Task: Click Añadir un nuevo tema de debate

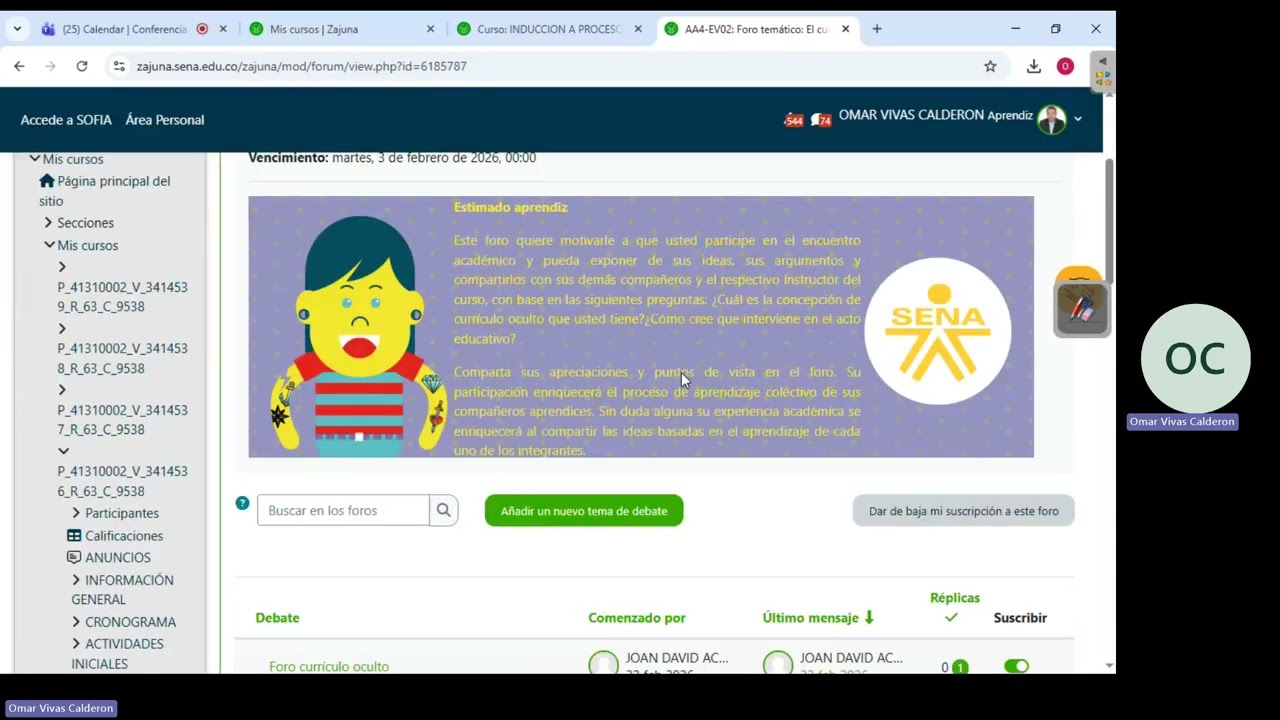Action: (584, 511)
